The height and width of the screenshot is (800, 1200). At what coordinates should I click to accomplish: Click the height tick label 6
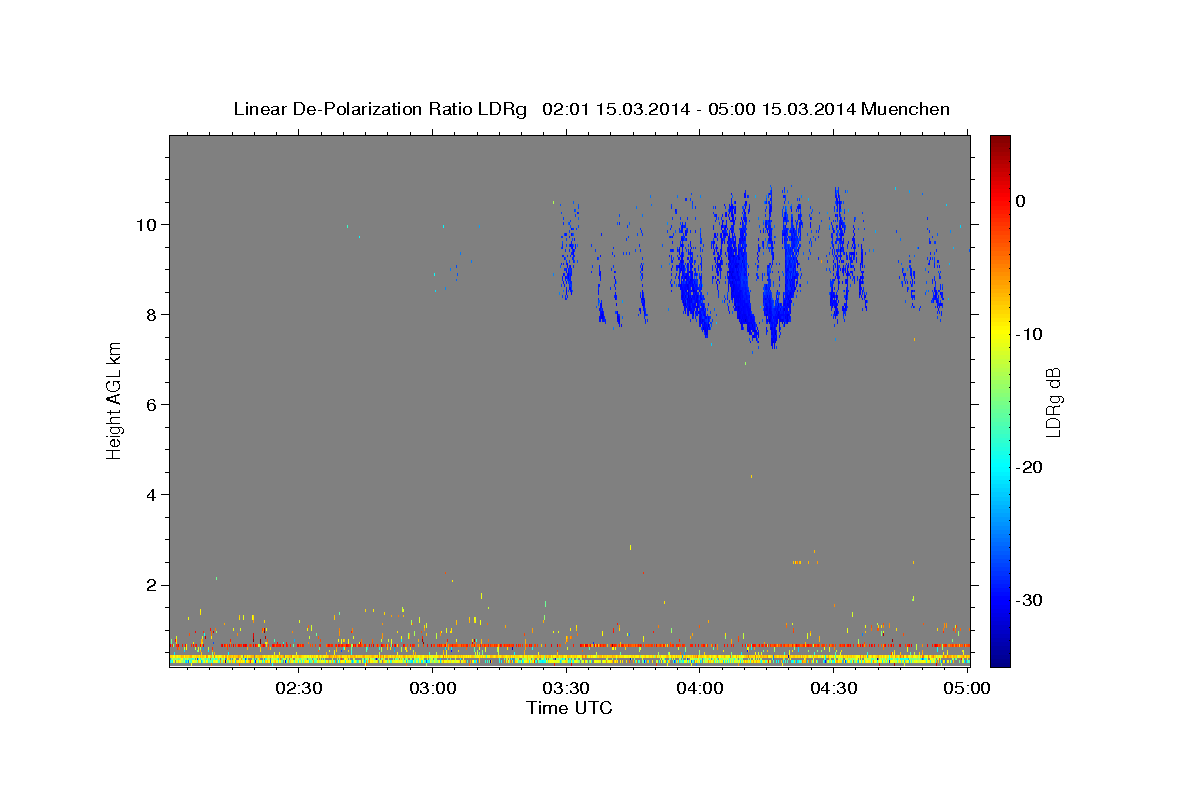(x=154, y=404)
